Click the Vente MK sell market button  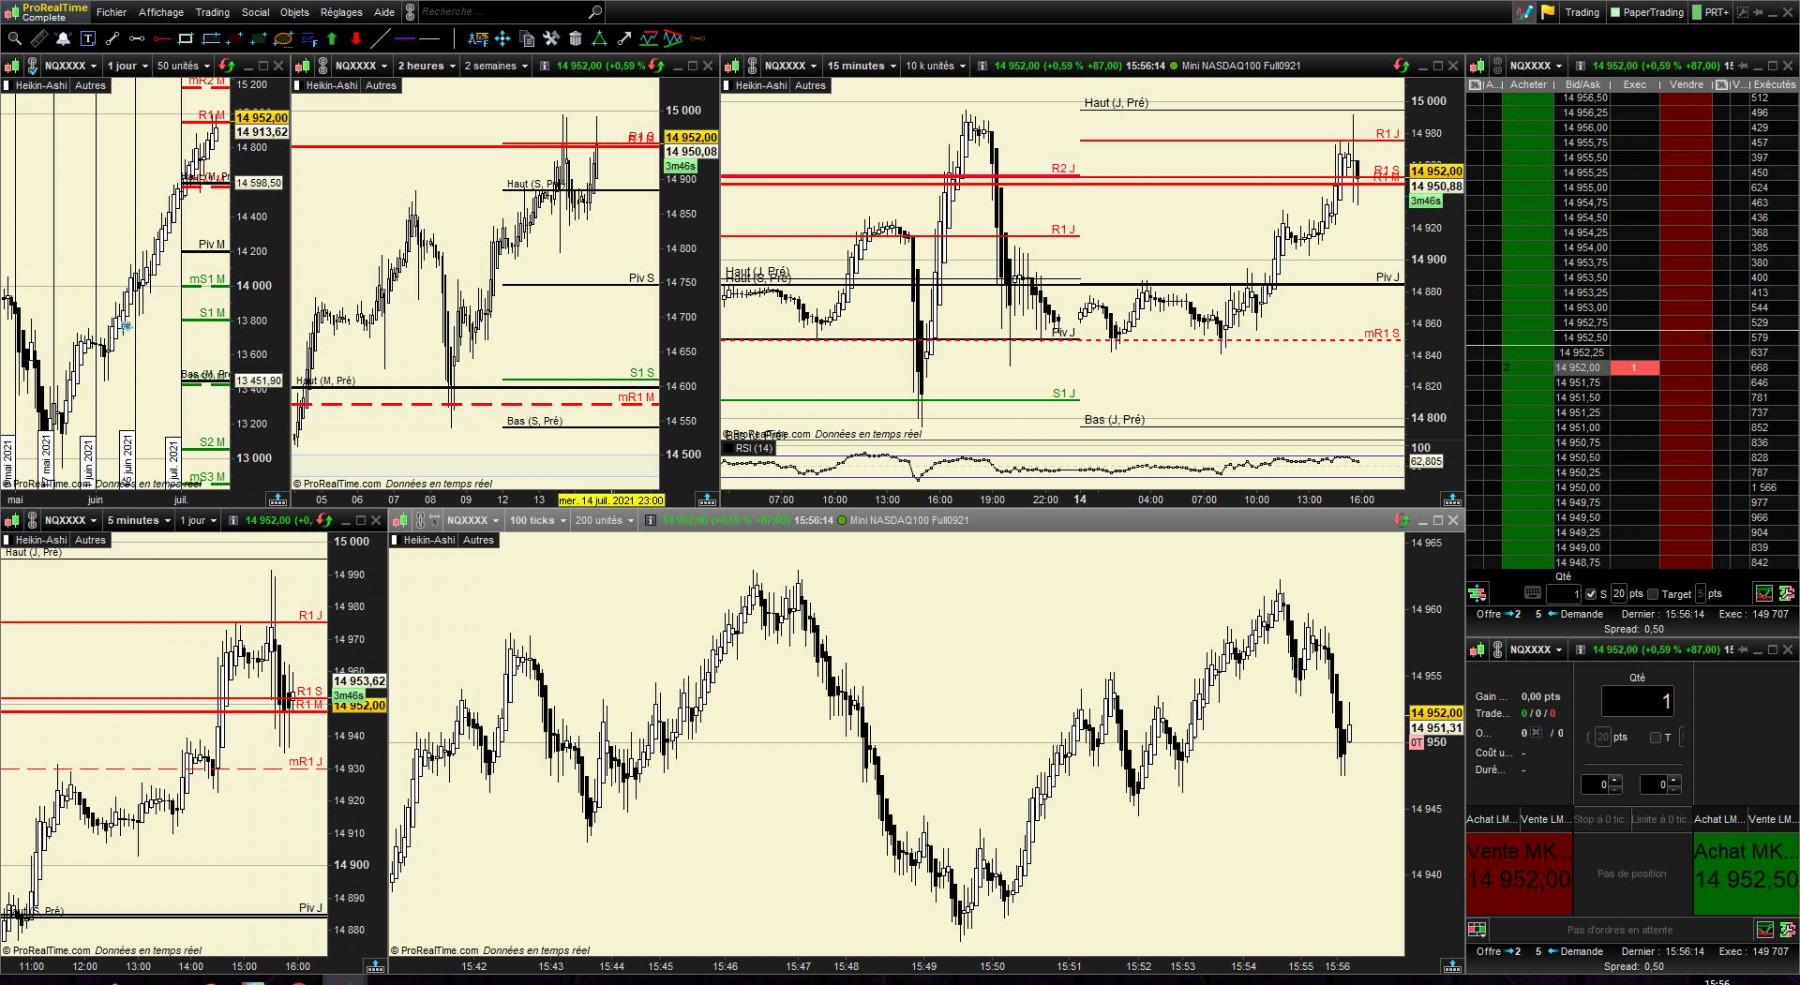point(1519,866)
